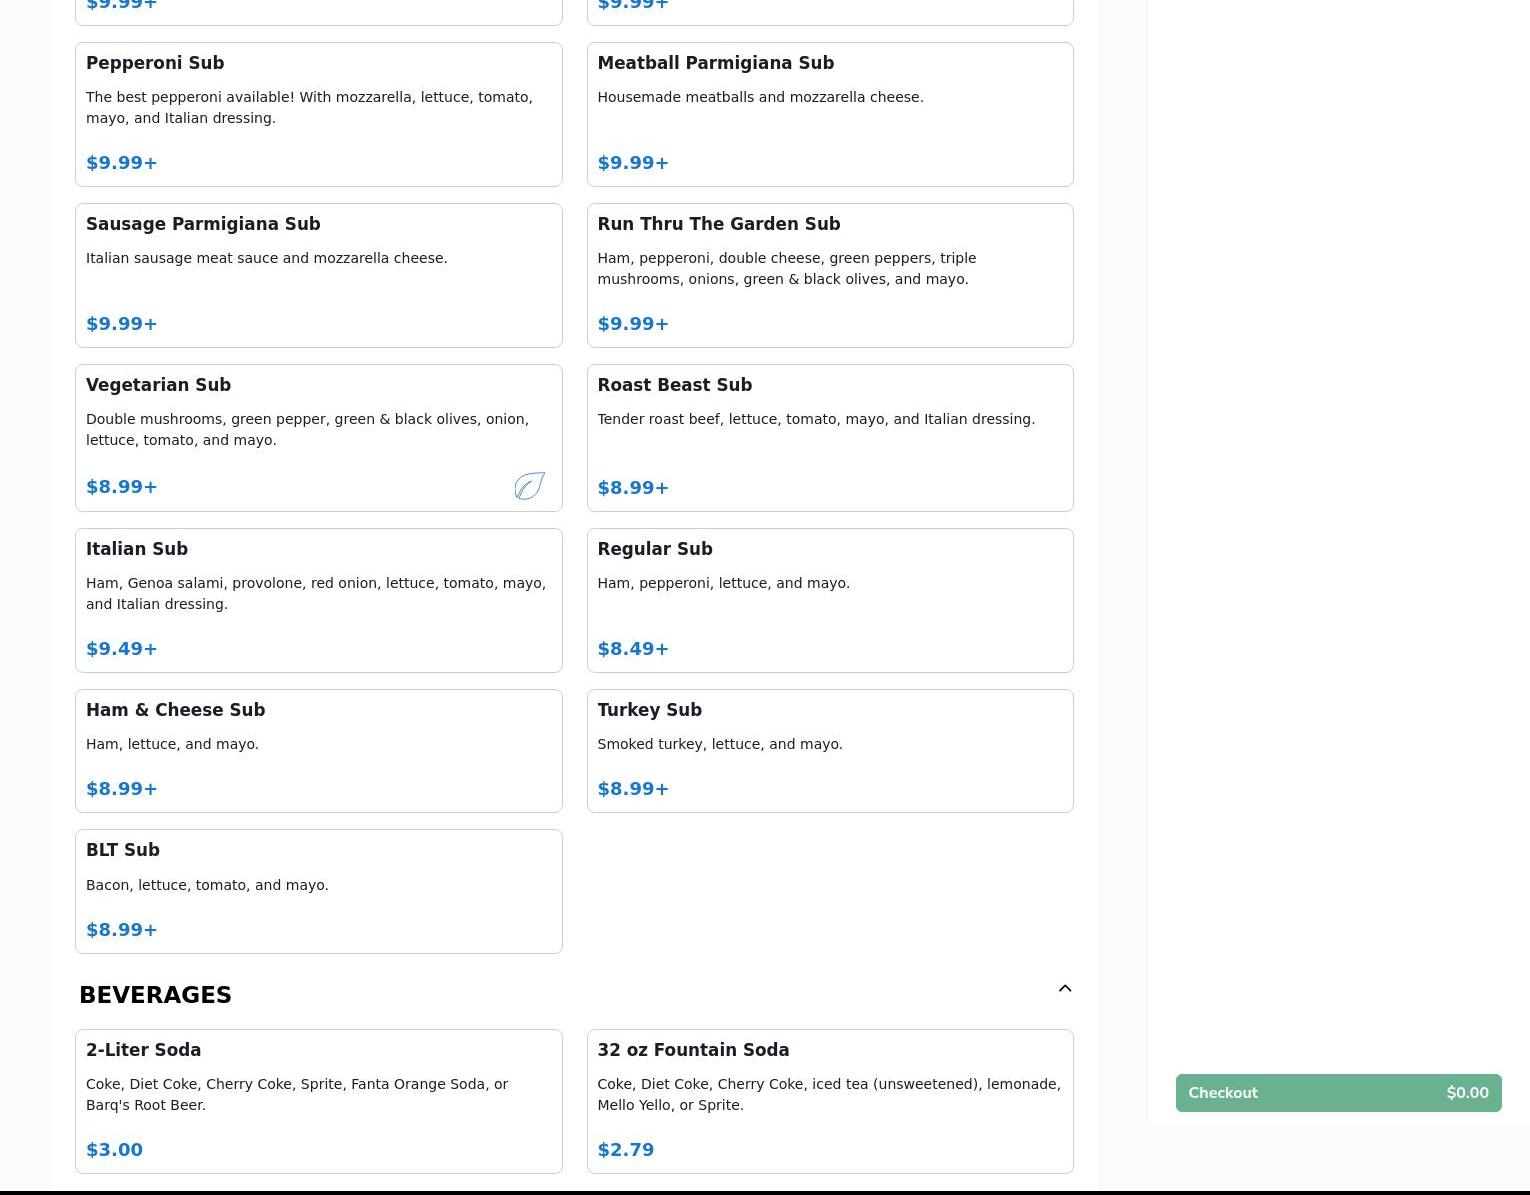
Task: Click the 'Ham, Genoa salami, provolone' description
Action: click(316, 593)
